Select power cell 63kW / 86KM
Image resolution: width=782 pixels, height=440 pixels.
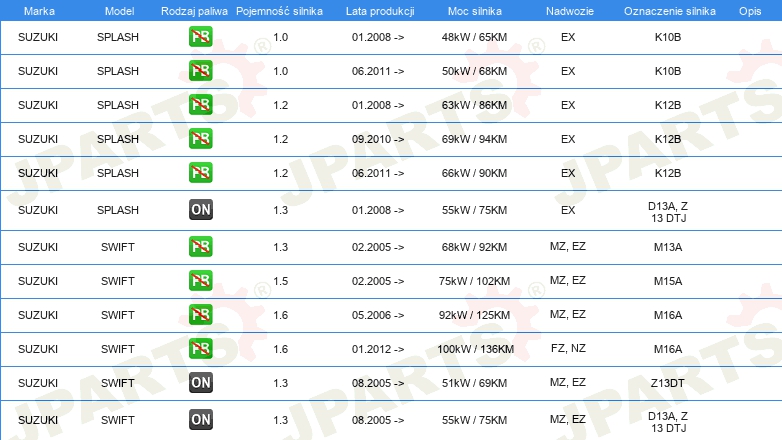(x=474, y=105)
